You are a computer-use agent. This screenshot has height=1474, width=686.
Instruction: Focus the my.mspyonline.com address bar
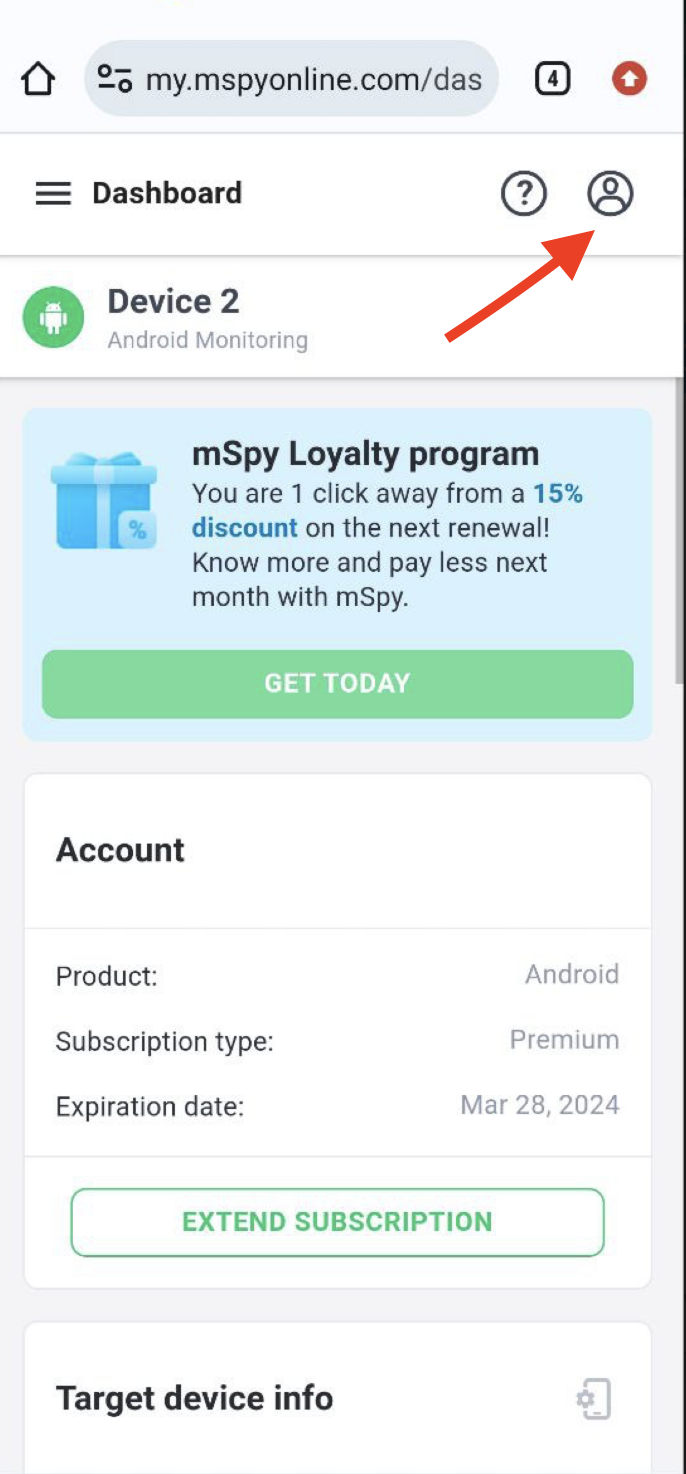point(312,79)
